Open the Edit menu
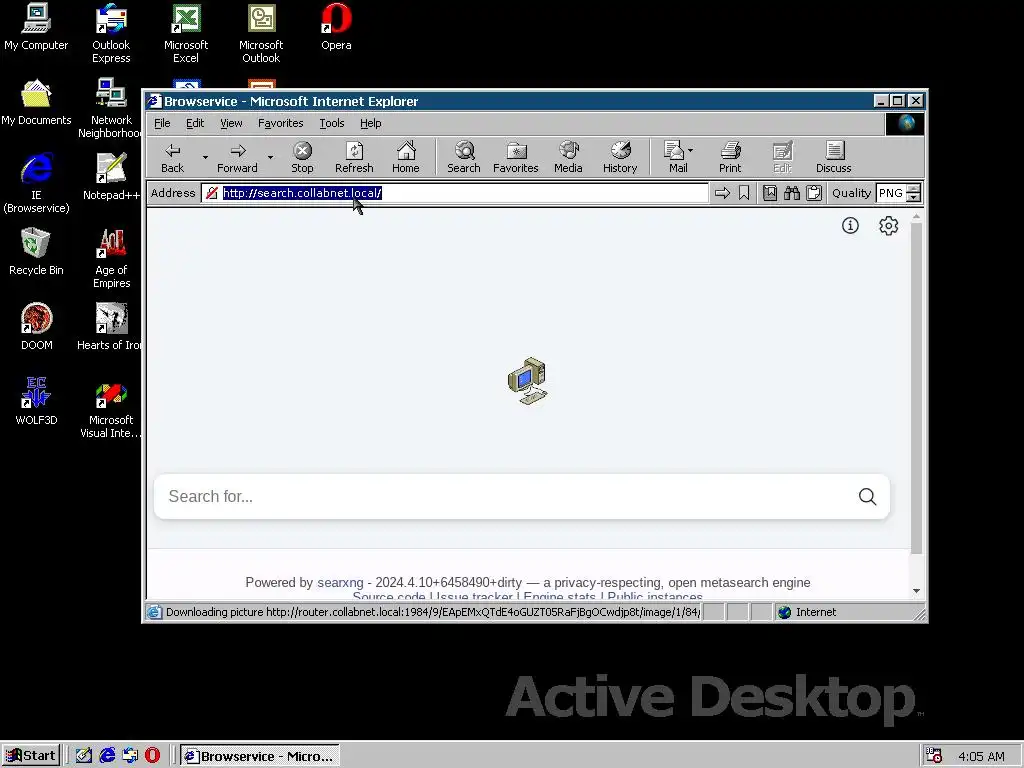The height and width of the screenshot is (768, 1024). pos(195,123)
